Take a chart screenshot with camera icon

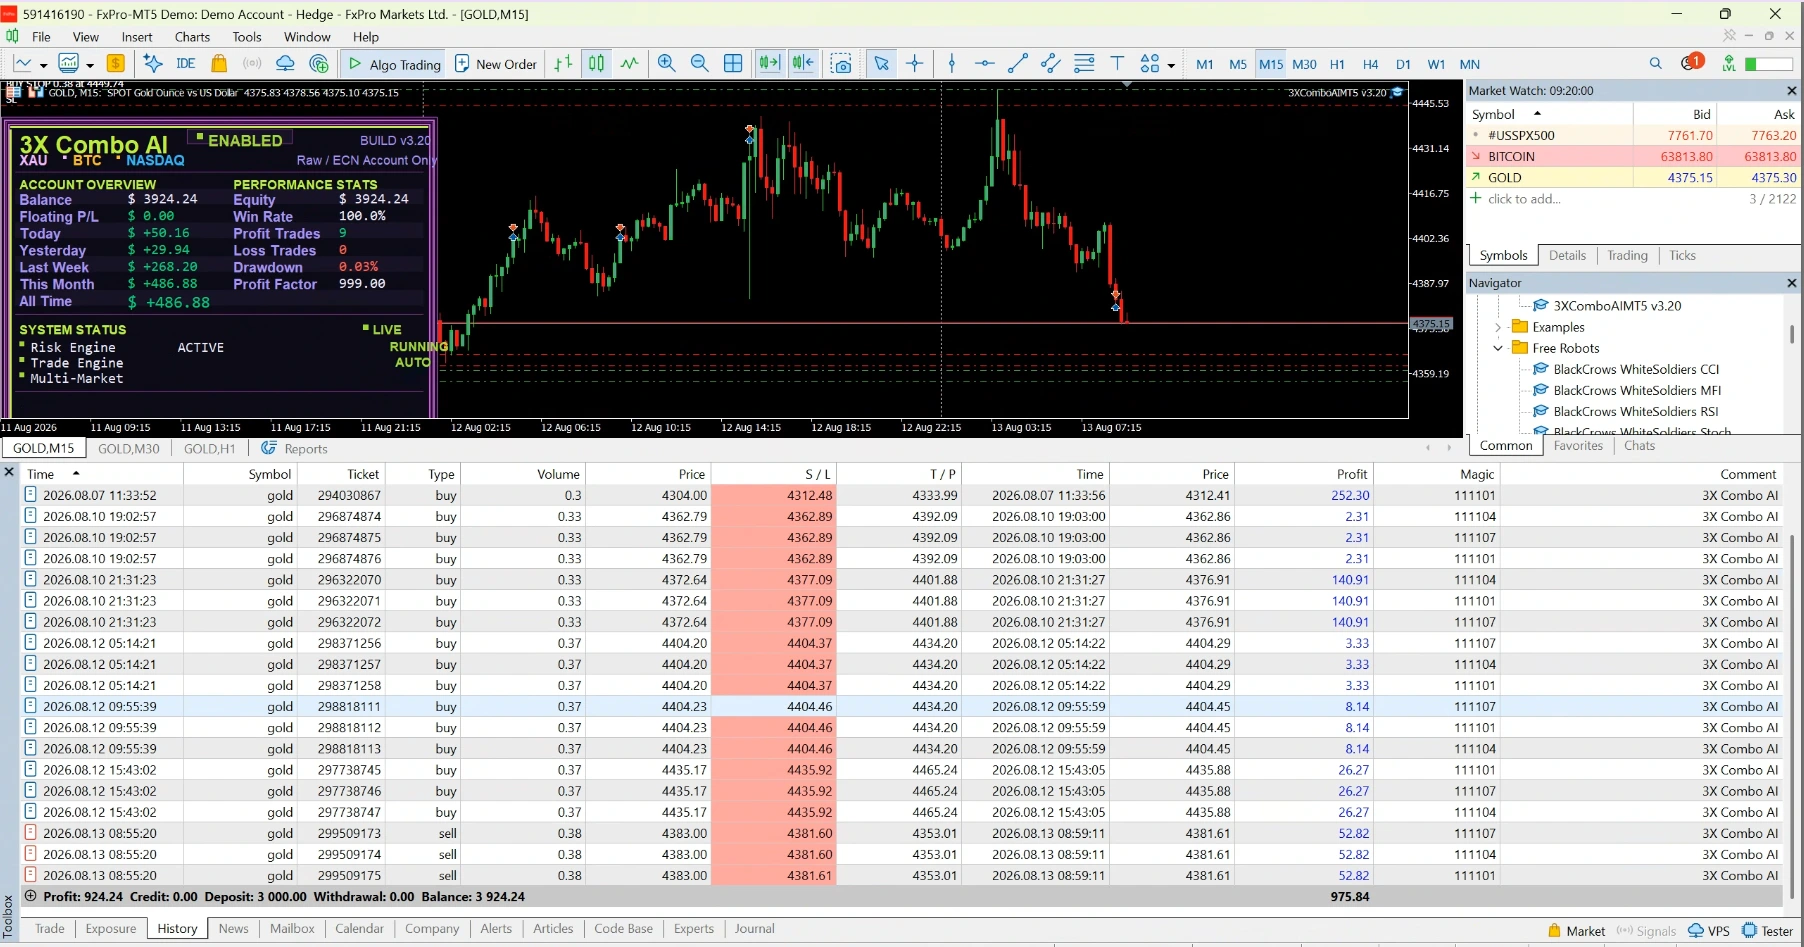tap(842, 64)
